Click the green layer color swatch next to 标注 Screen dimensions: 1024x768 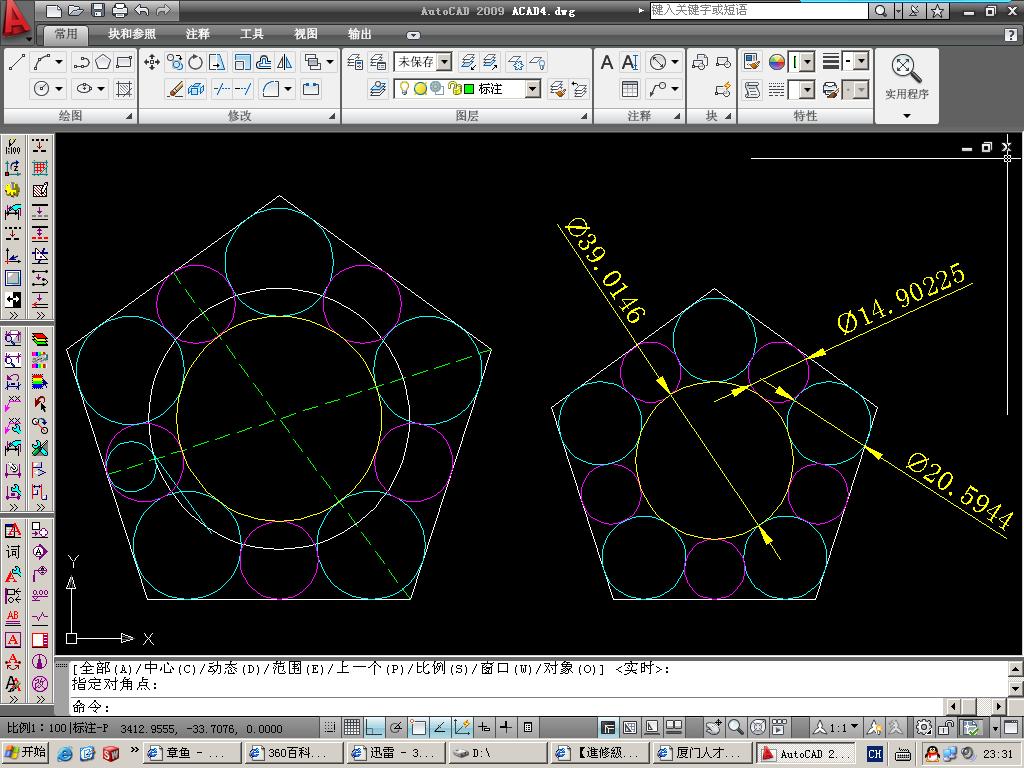(469, 89)
